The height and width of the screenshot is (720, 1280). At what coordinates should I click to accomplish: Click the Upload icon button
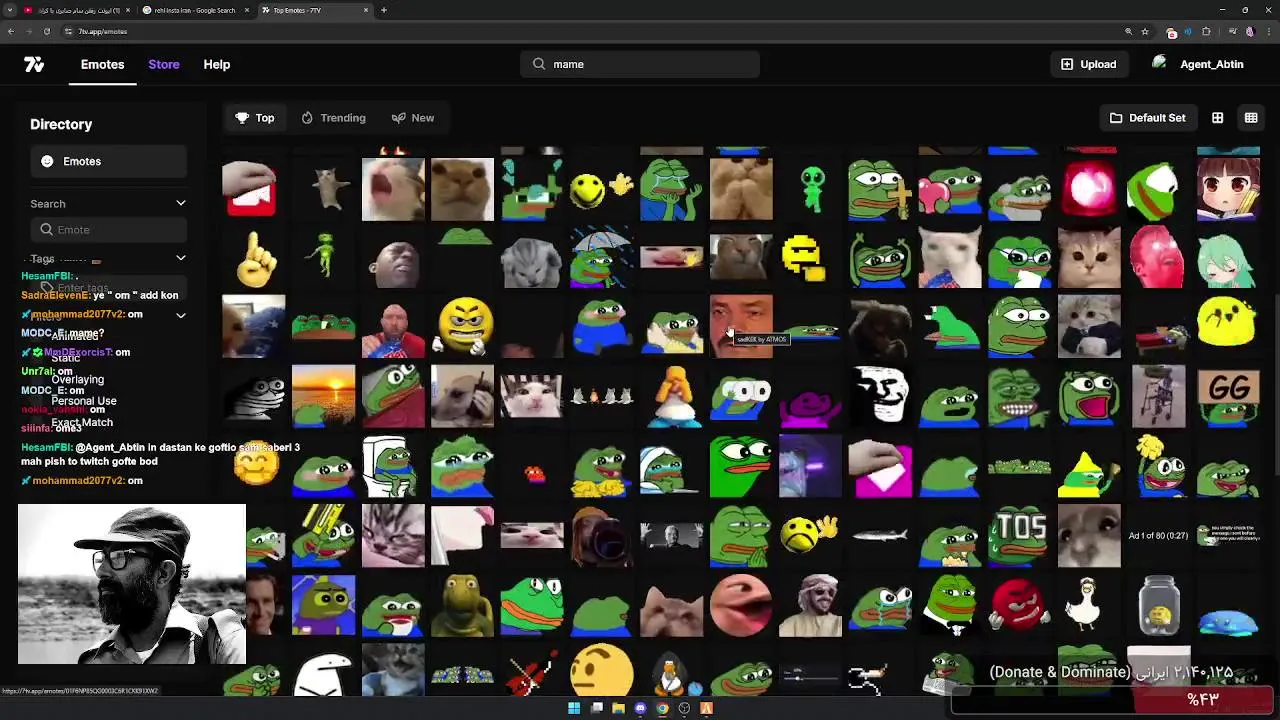coord(1067,64)
